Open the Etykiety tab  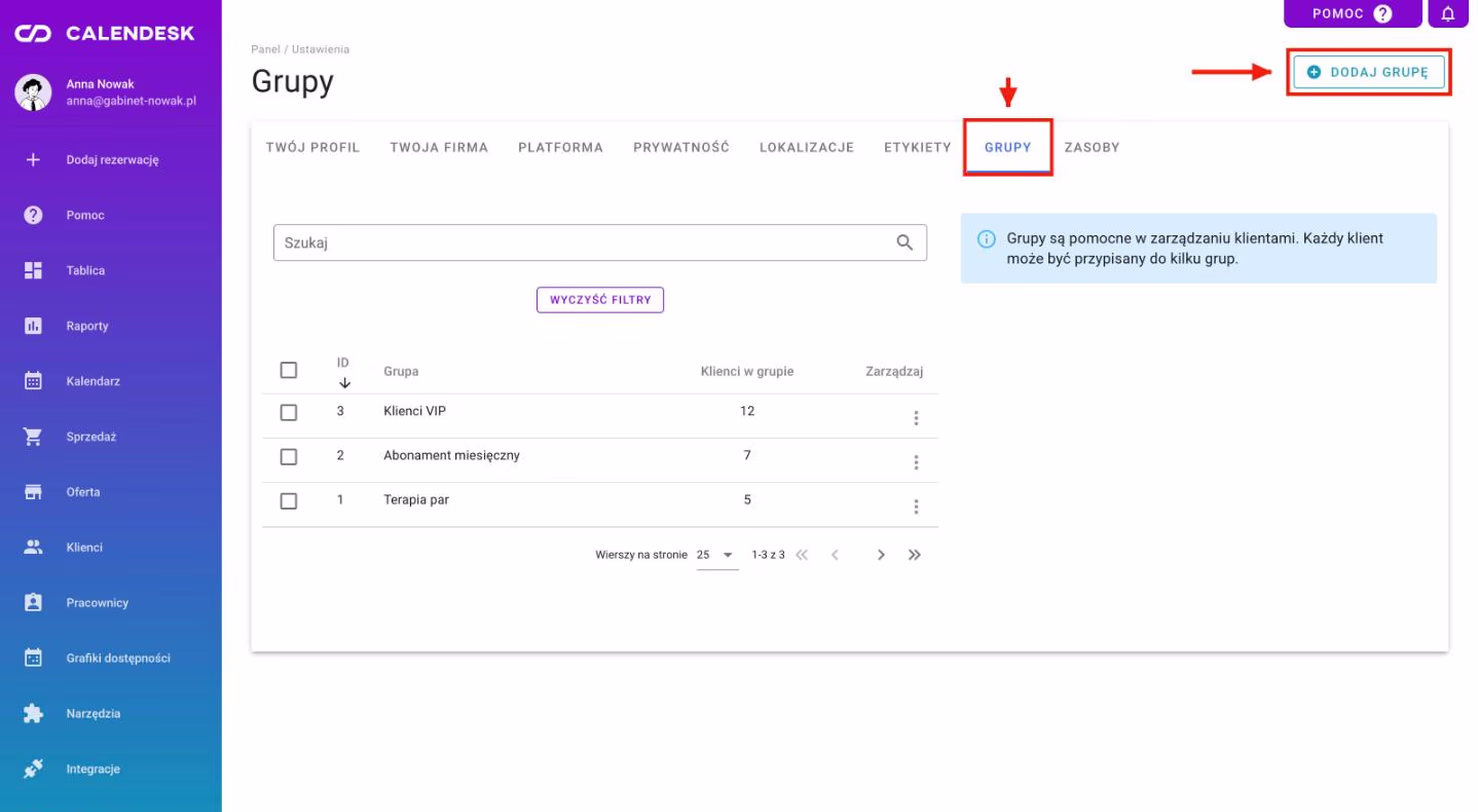pos(917,147)
